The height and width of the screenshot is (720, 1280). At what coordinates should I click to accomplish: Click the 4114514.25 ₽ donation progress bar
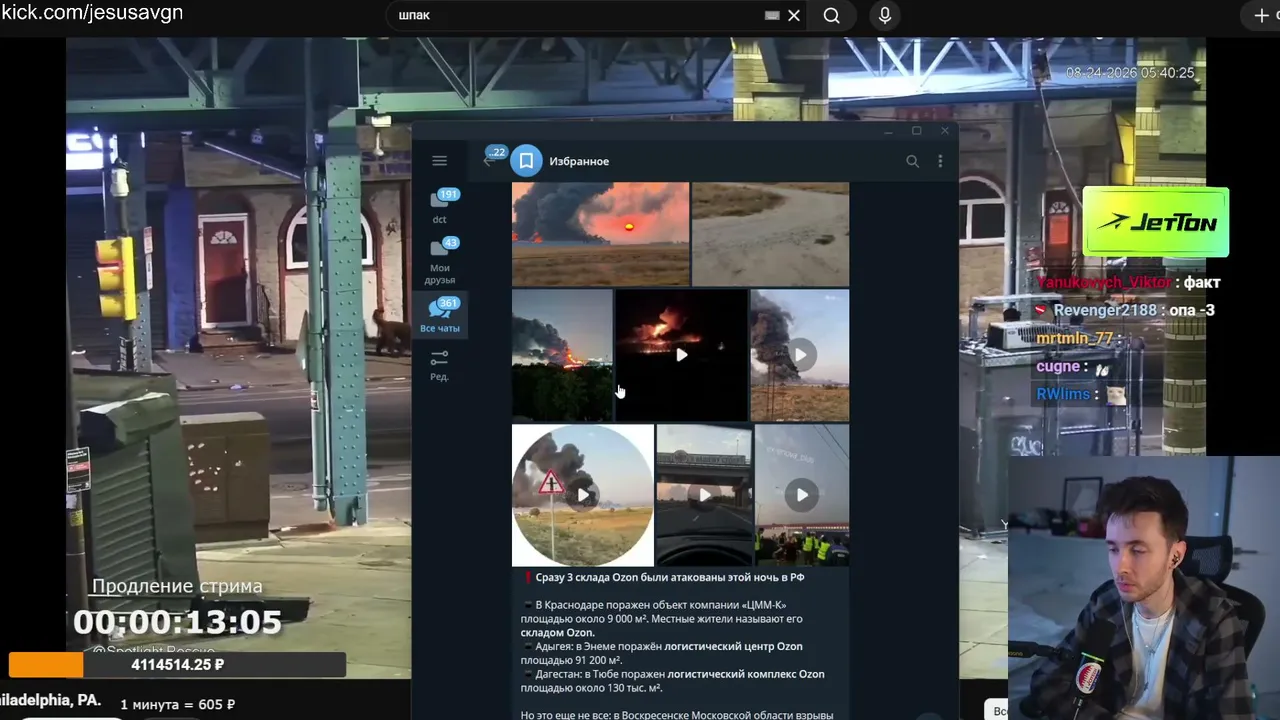click(177, 664)
